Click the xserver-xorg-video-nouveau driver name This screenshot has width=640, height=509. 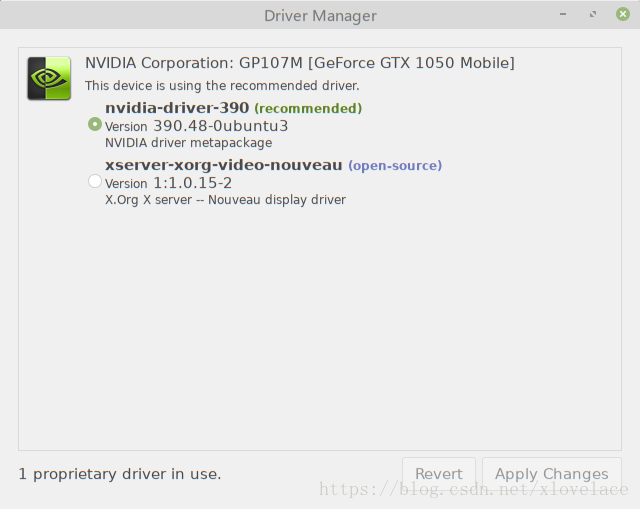point(224,165)
